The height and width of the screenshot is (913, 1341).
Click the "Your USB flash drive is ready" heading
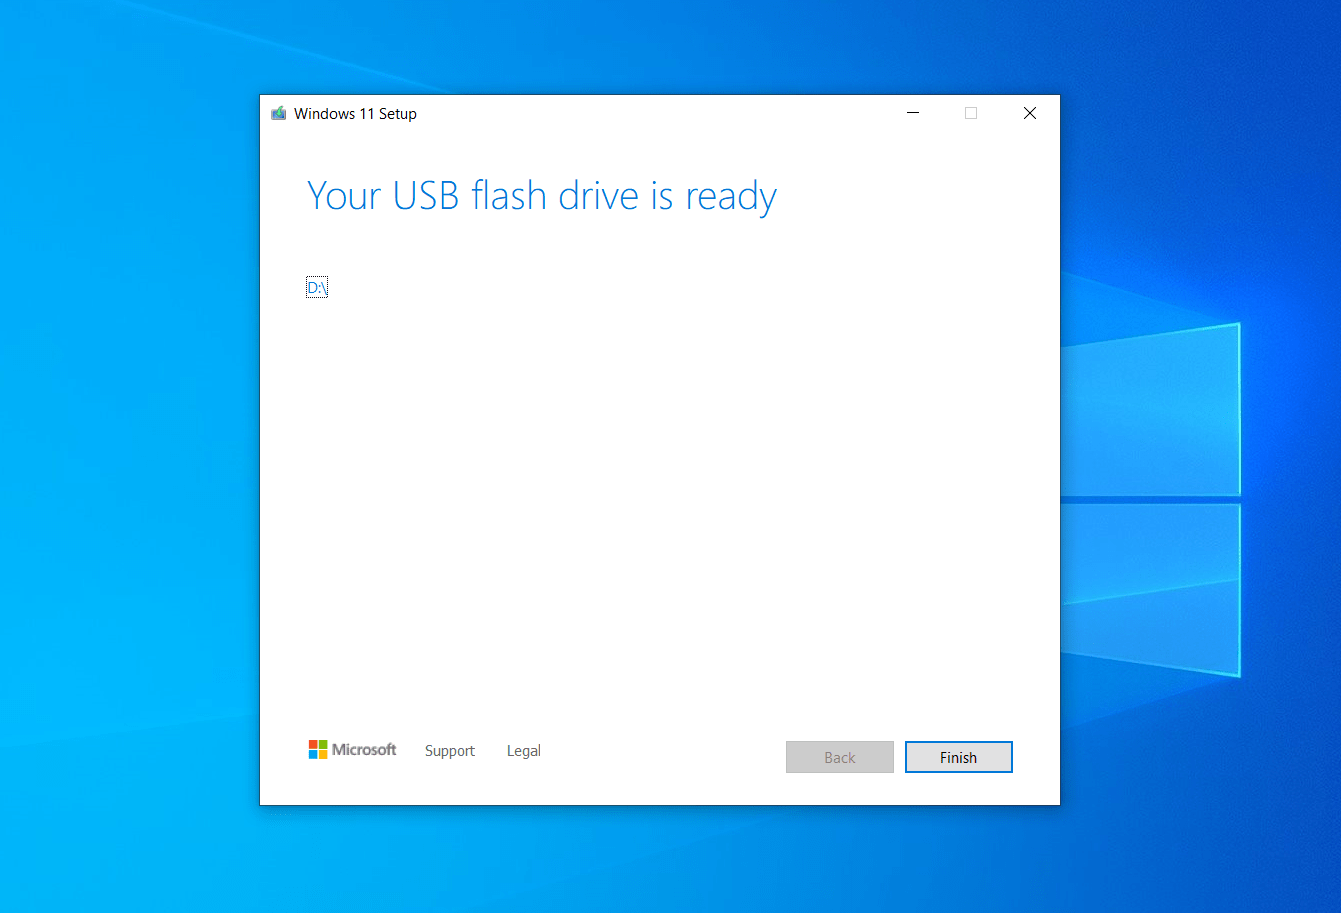coord(542,196)
